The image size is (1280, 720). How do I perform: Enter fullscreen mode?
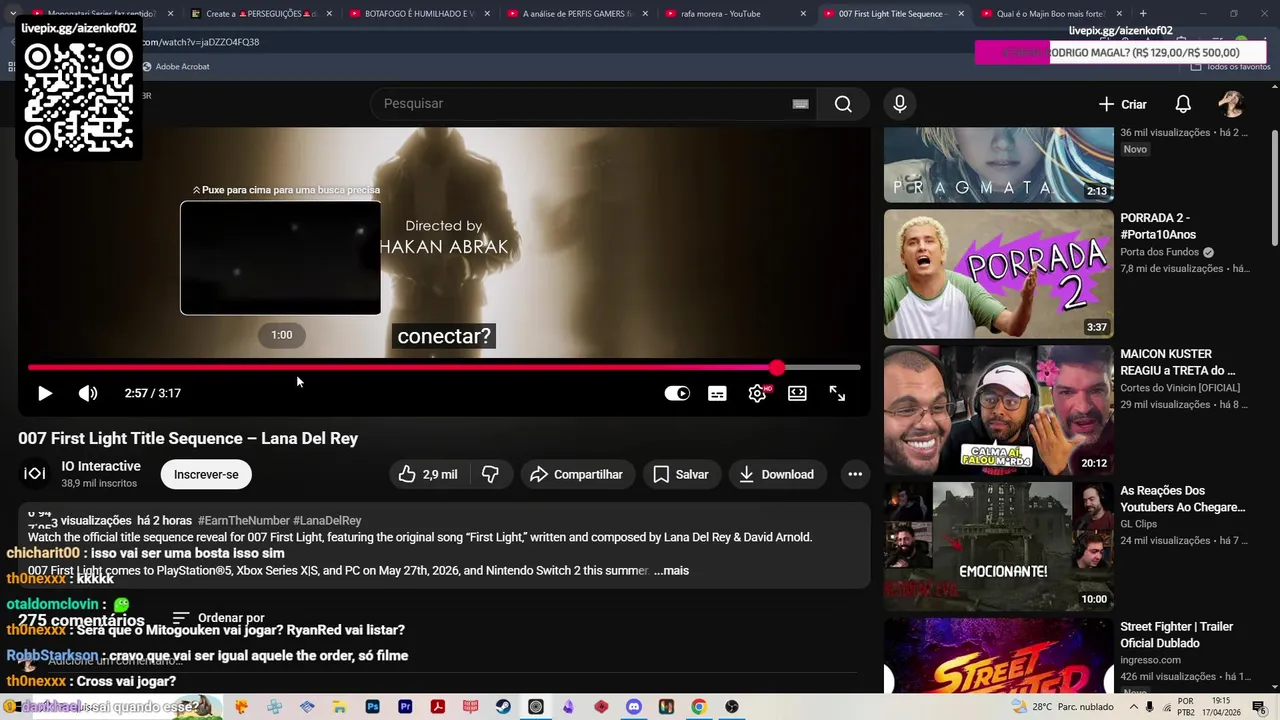coord(837,393)
